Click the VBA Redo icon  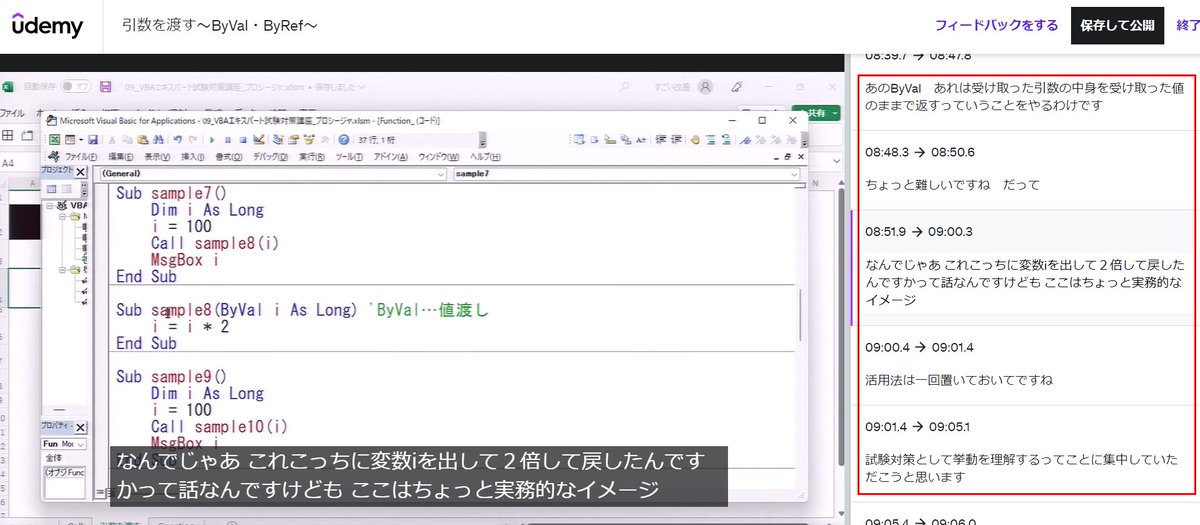point(193,139)
